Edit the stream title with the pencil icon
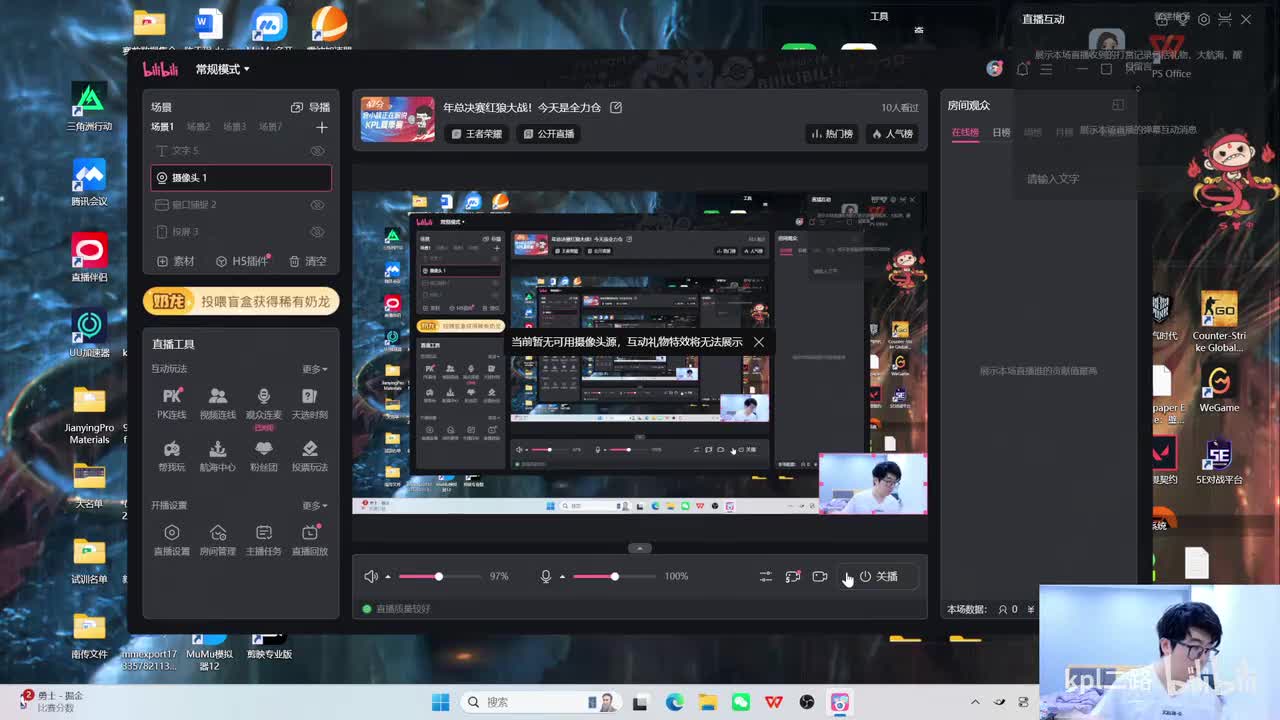 point(616,107)
